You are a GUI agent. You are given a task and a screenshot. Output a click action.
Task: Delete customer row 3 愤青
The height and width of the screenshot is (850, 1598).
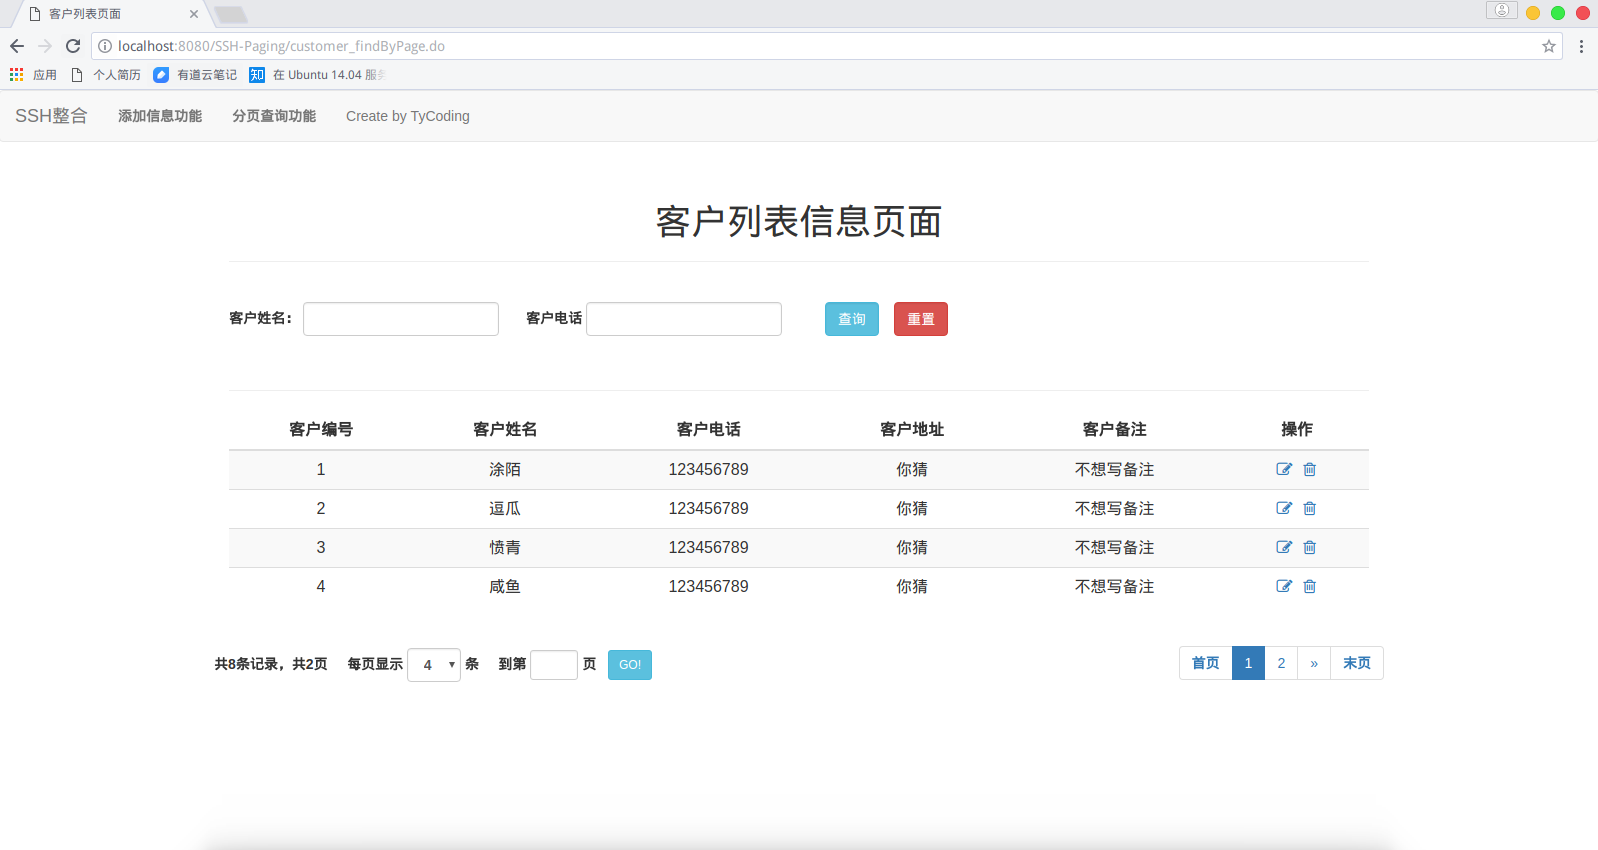(1310, 547)
